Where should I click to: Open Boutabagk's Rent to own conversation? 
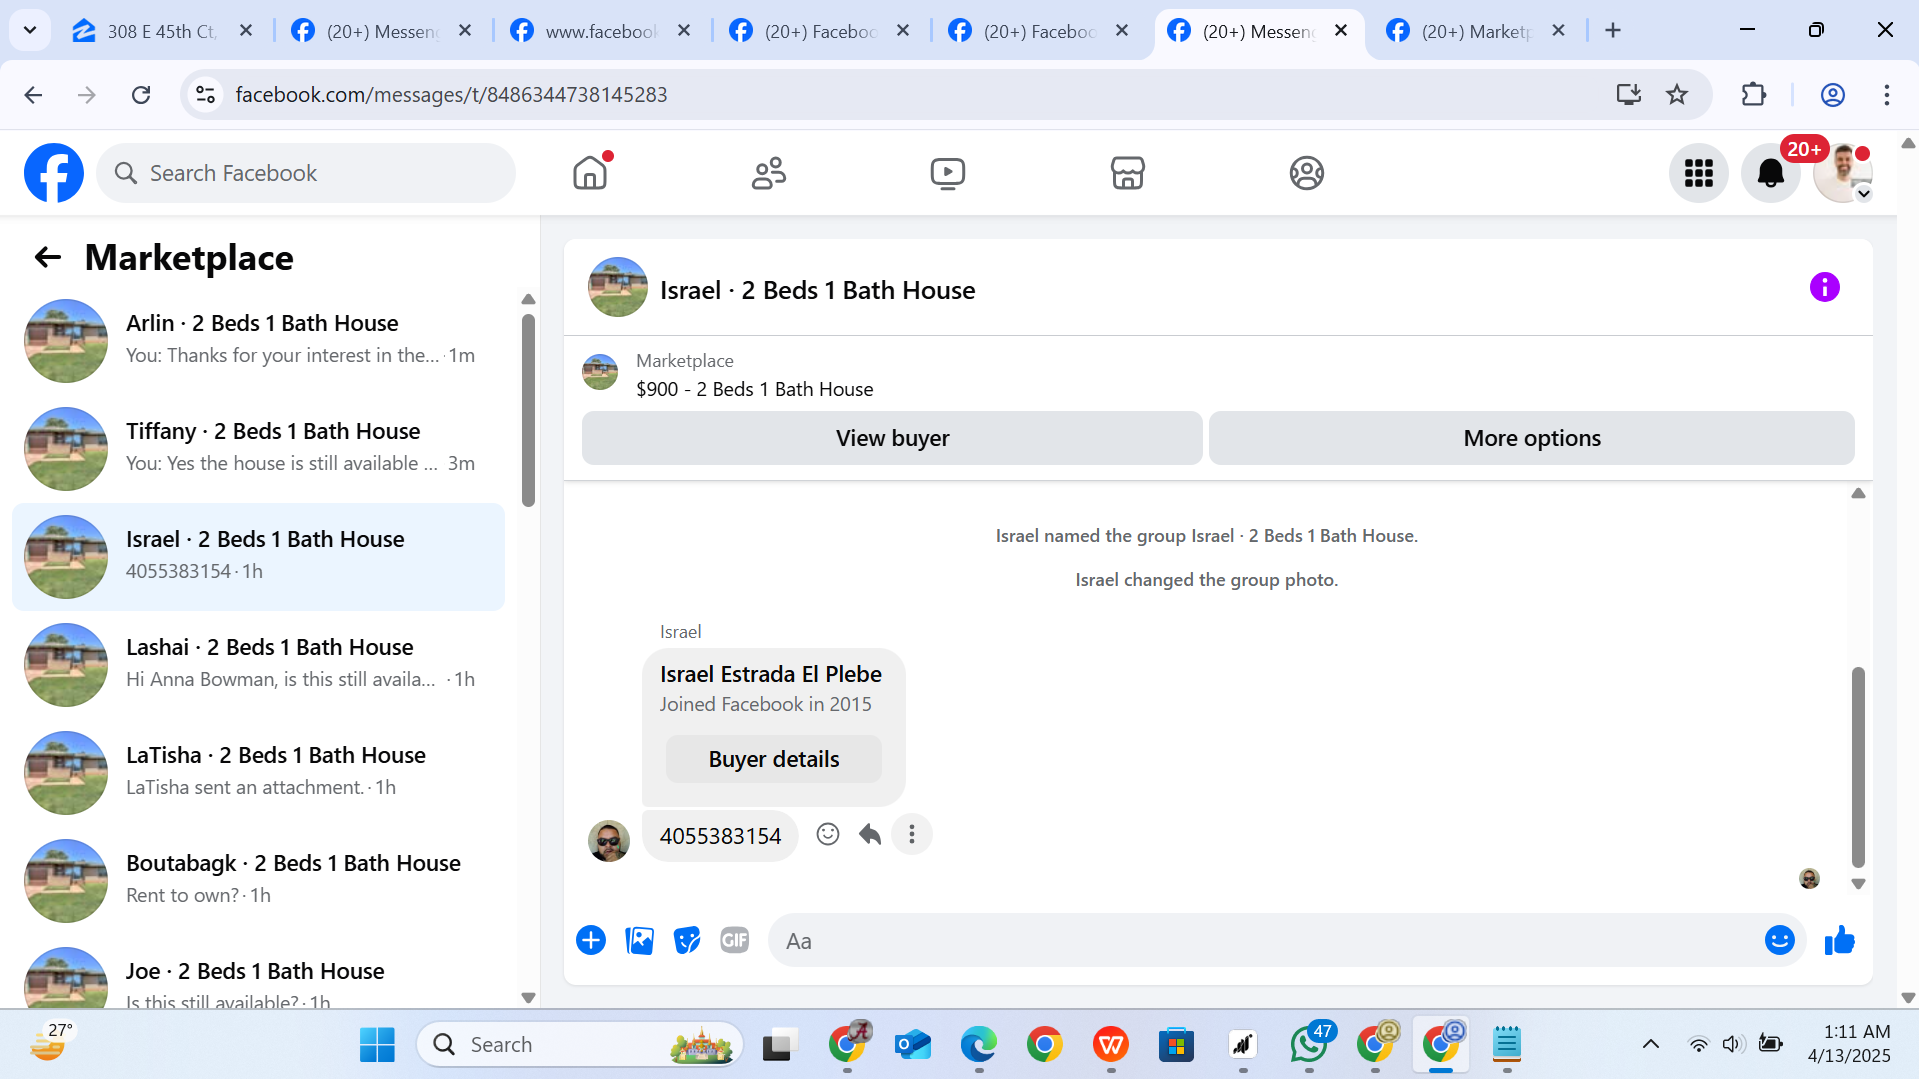(x=258, y=881)
